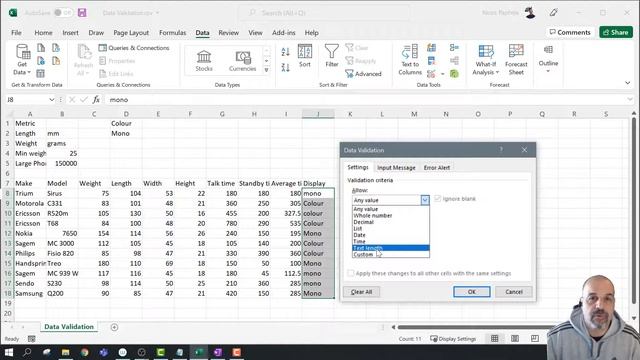
Task: Collapse the Allow dropdown arrow
Action: (425, 200)
